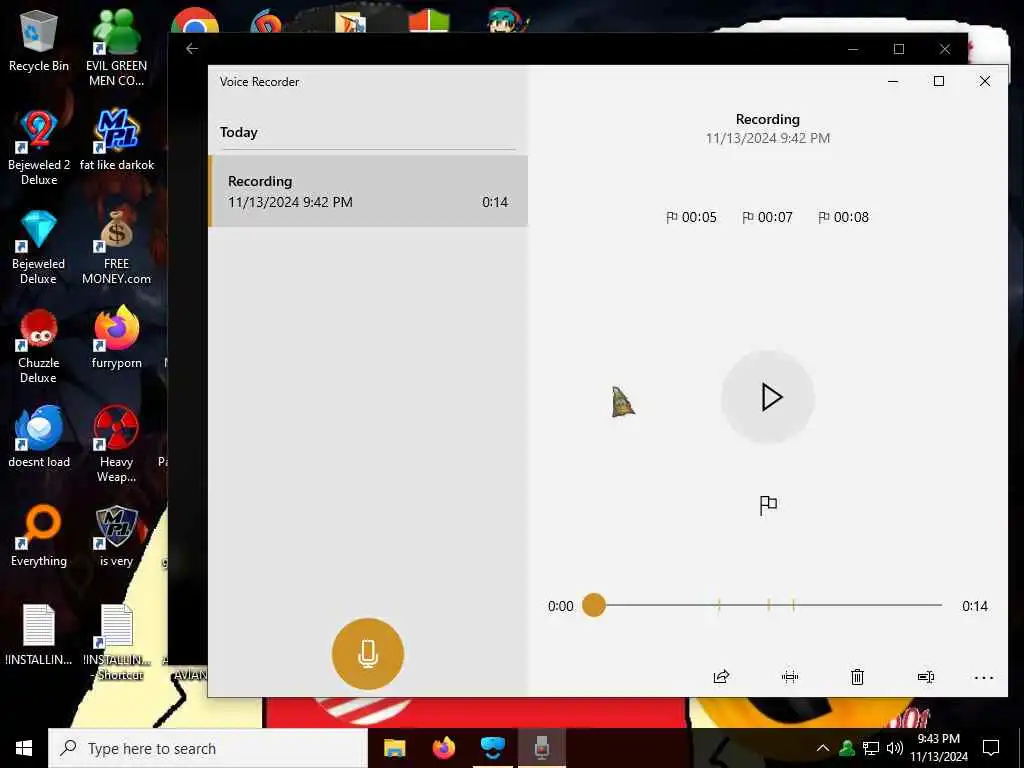
Task: Select the Everything search desktop icon
Action: click(39, 536)
